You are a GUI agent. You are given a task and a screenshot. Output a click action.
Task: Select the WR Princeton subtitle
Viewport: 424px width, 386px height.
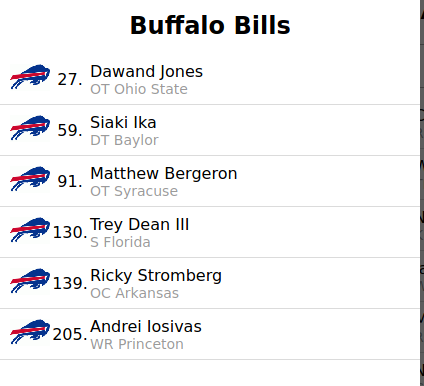pos(137,344)
